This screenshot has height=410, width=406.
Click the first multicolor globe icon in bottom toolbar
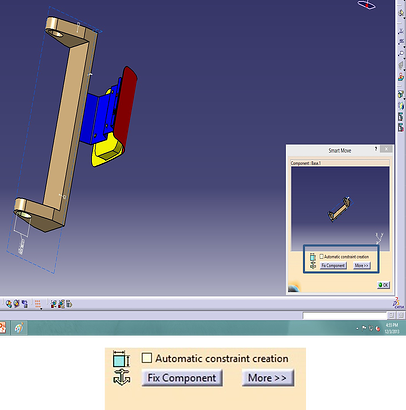coord(9,304)
